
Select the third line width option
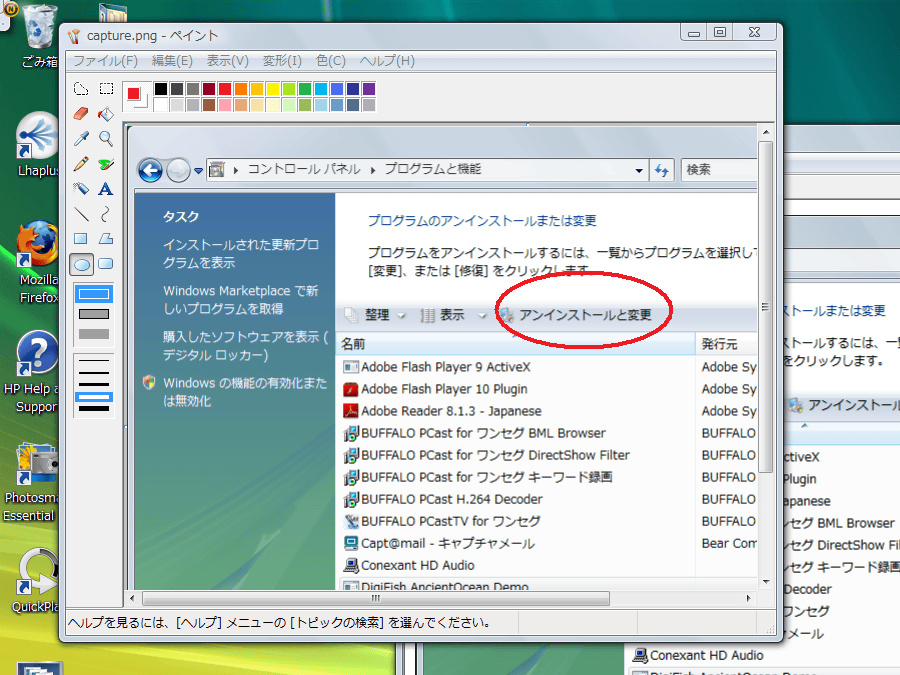(94, 385)
